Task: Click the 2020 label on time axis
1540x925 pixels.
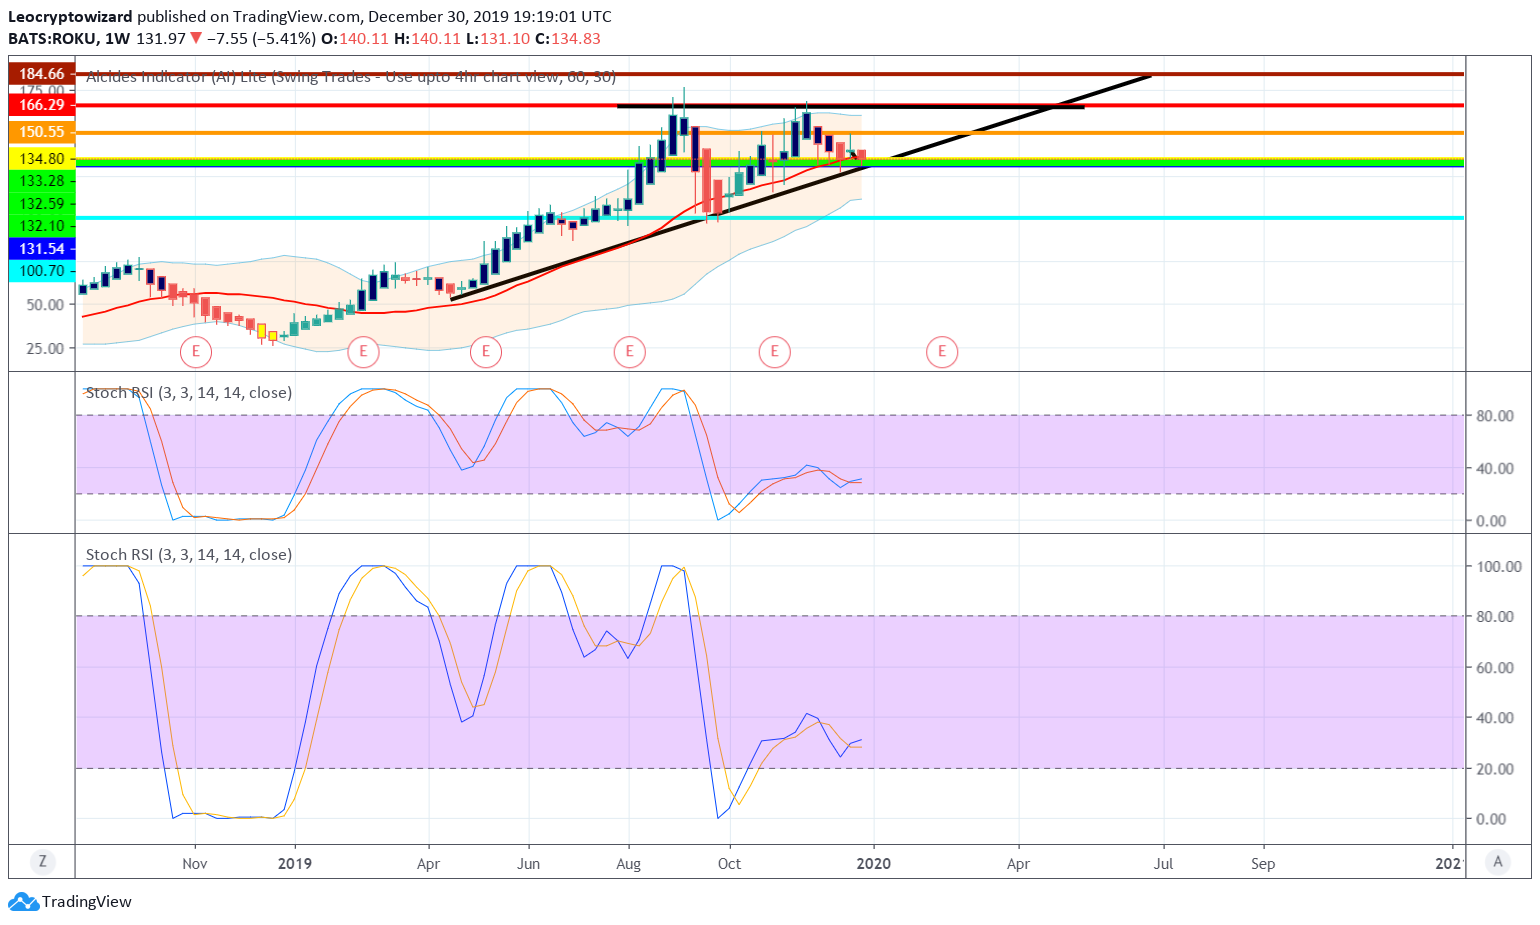Action: coord(874,864)
